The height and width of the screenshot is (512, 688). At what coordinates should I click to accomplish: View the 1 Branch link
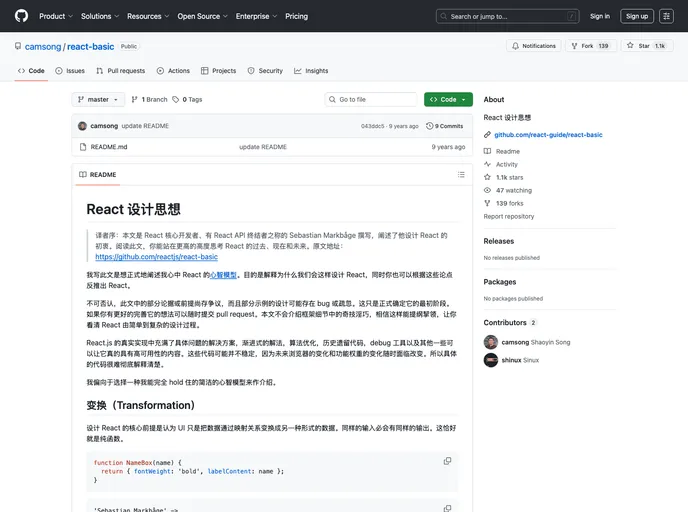[x=150, y=100]
